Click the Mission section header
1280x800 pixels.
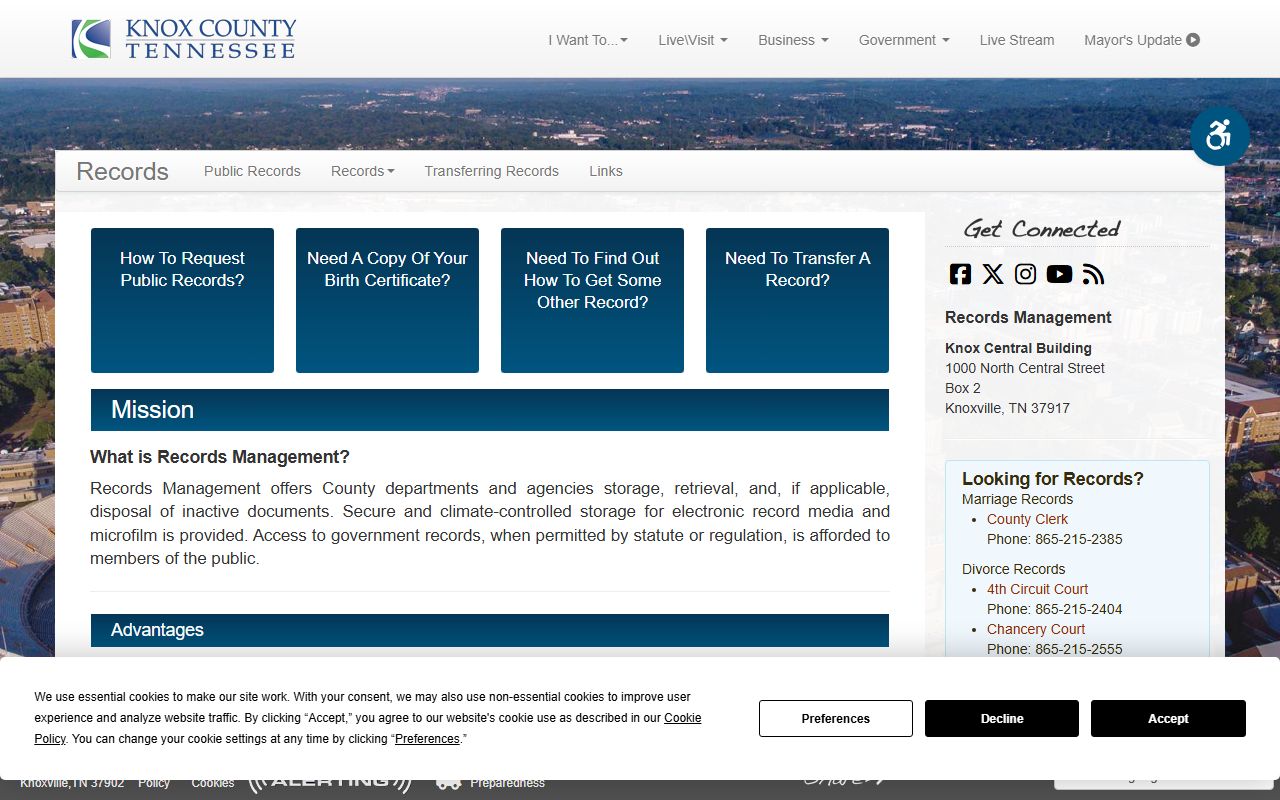tap(490, 410)
